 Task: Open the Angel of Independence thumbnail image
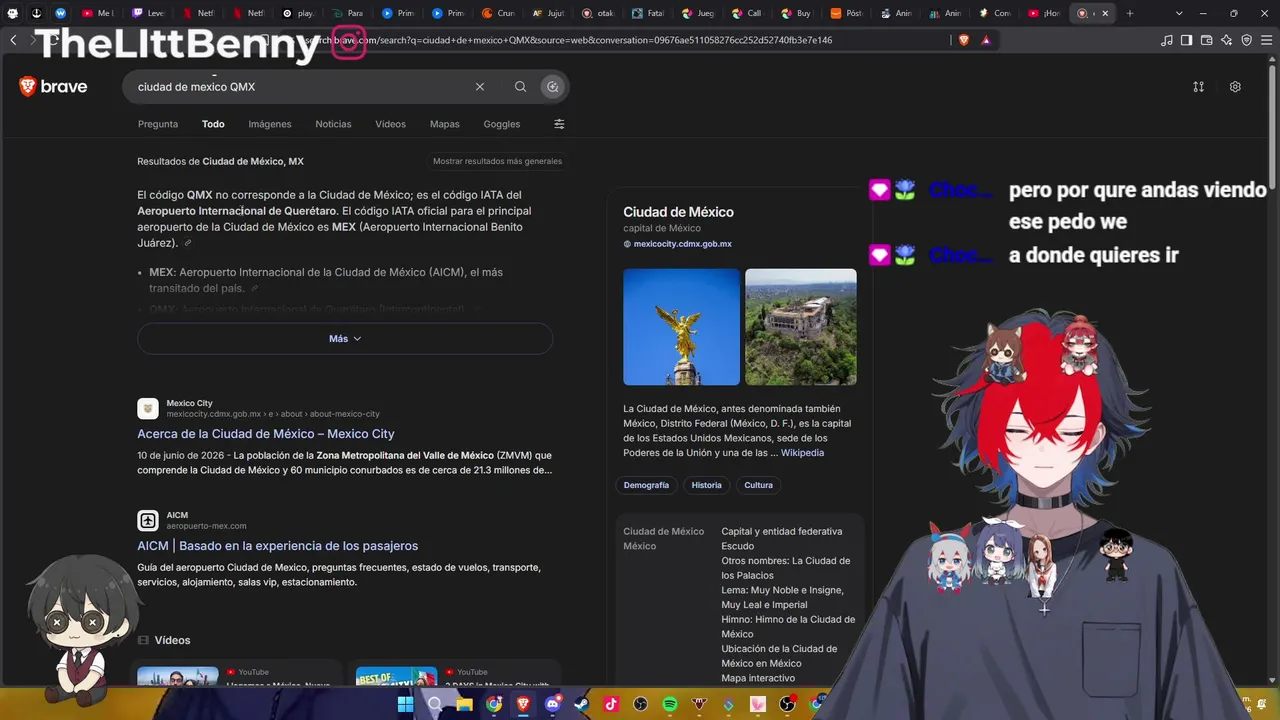tap(682, 327)
